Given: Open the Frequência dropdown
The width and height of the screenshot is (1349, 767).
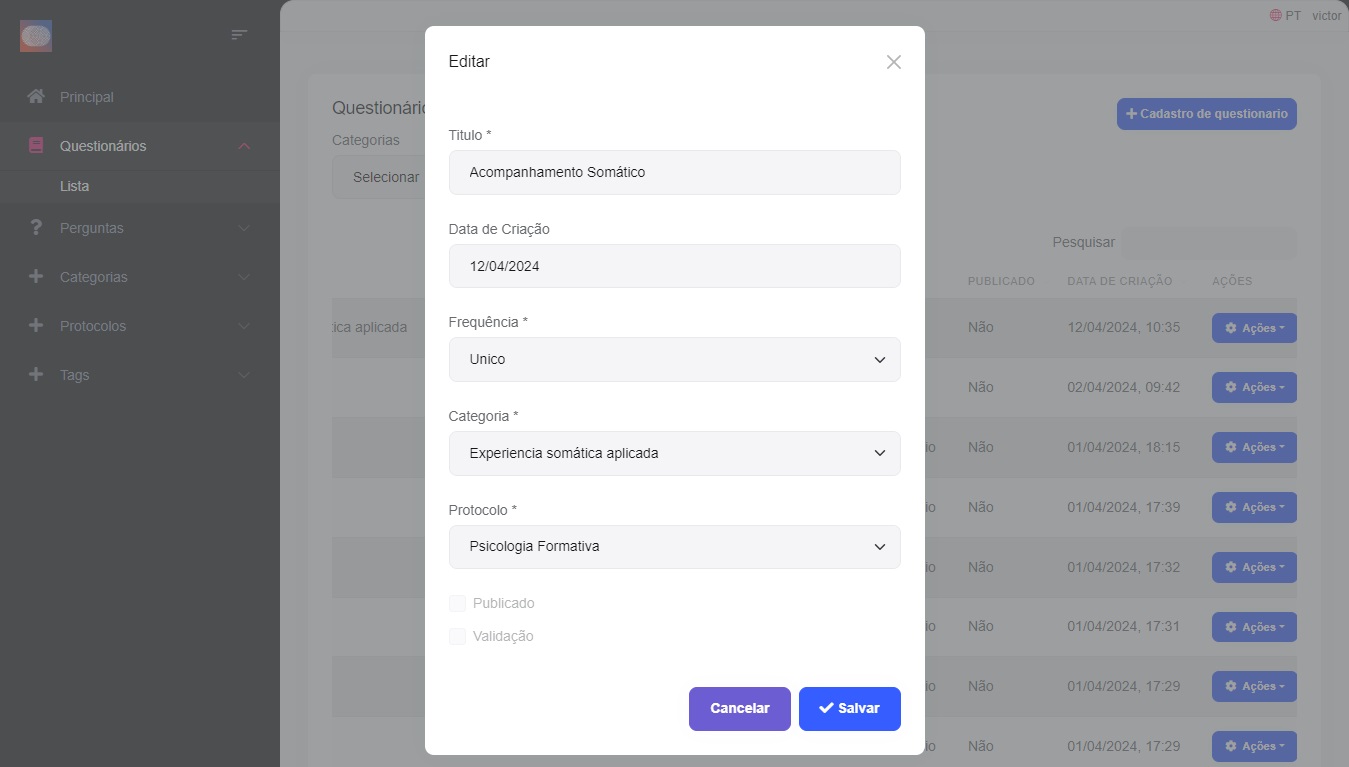Looking at the screenshot, I should pyautogui.click(x=675, y=359).
